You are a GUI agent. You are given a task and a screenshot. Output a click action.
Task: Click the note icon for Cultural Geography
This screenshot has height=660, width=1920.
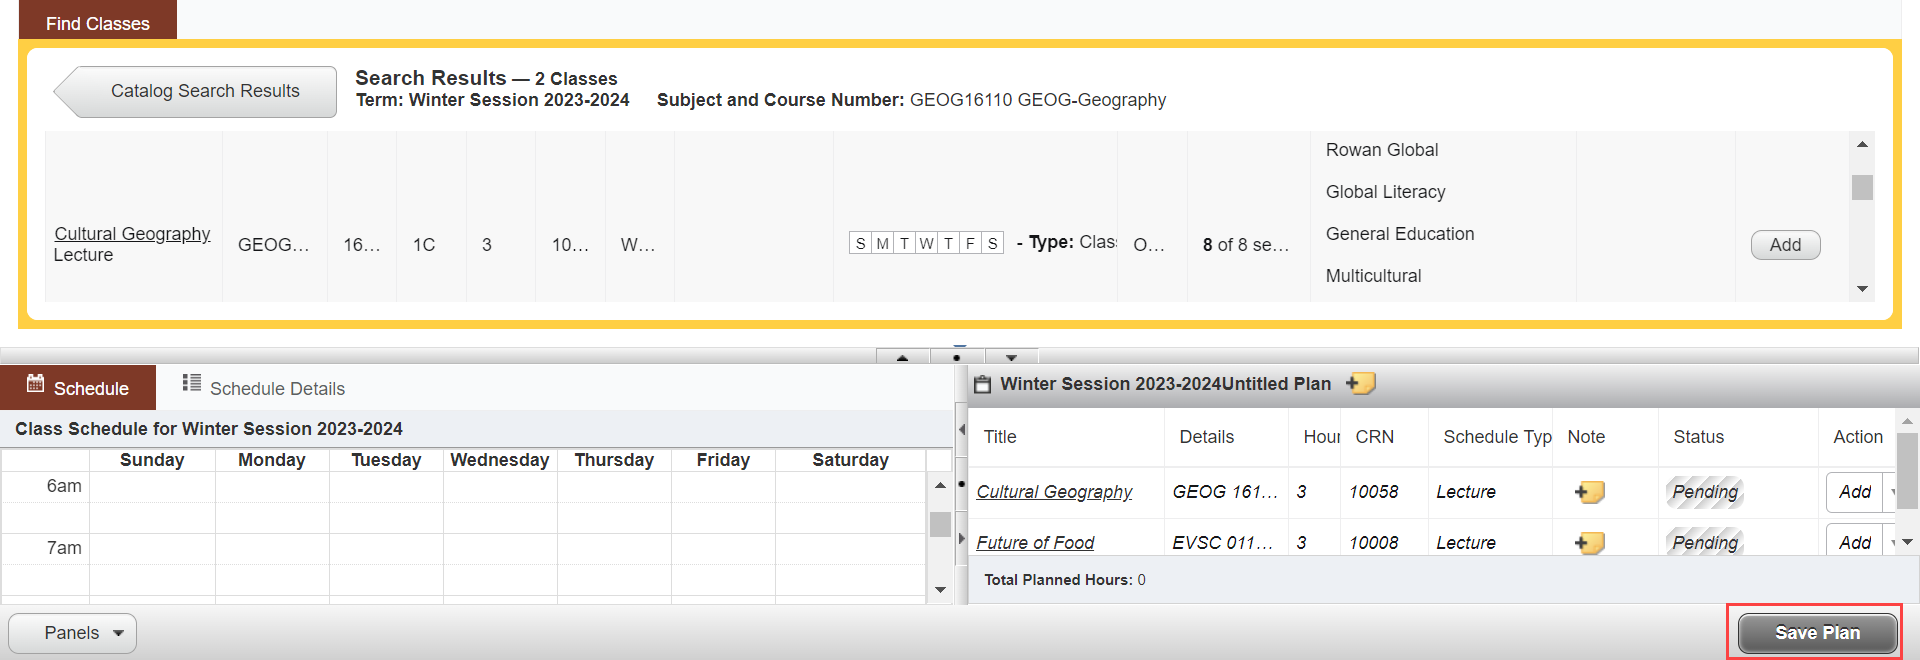(x=1589, y=492)
